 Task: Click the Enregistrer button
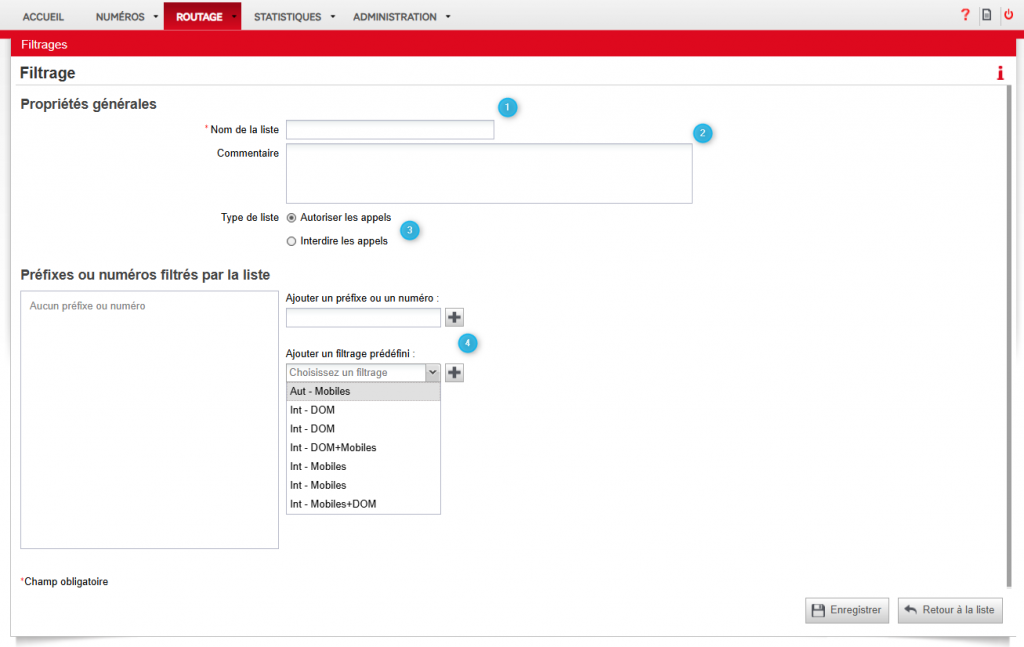846,610
